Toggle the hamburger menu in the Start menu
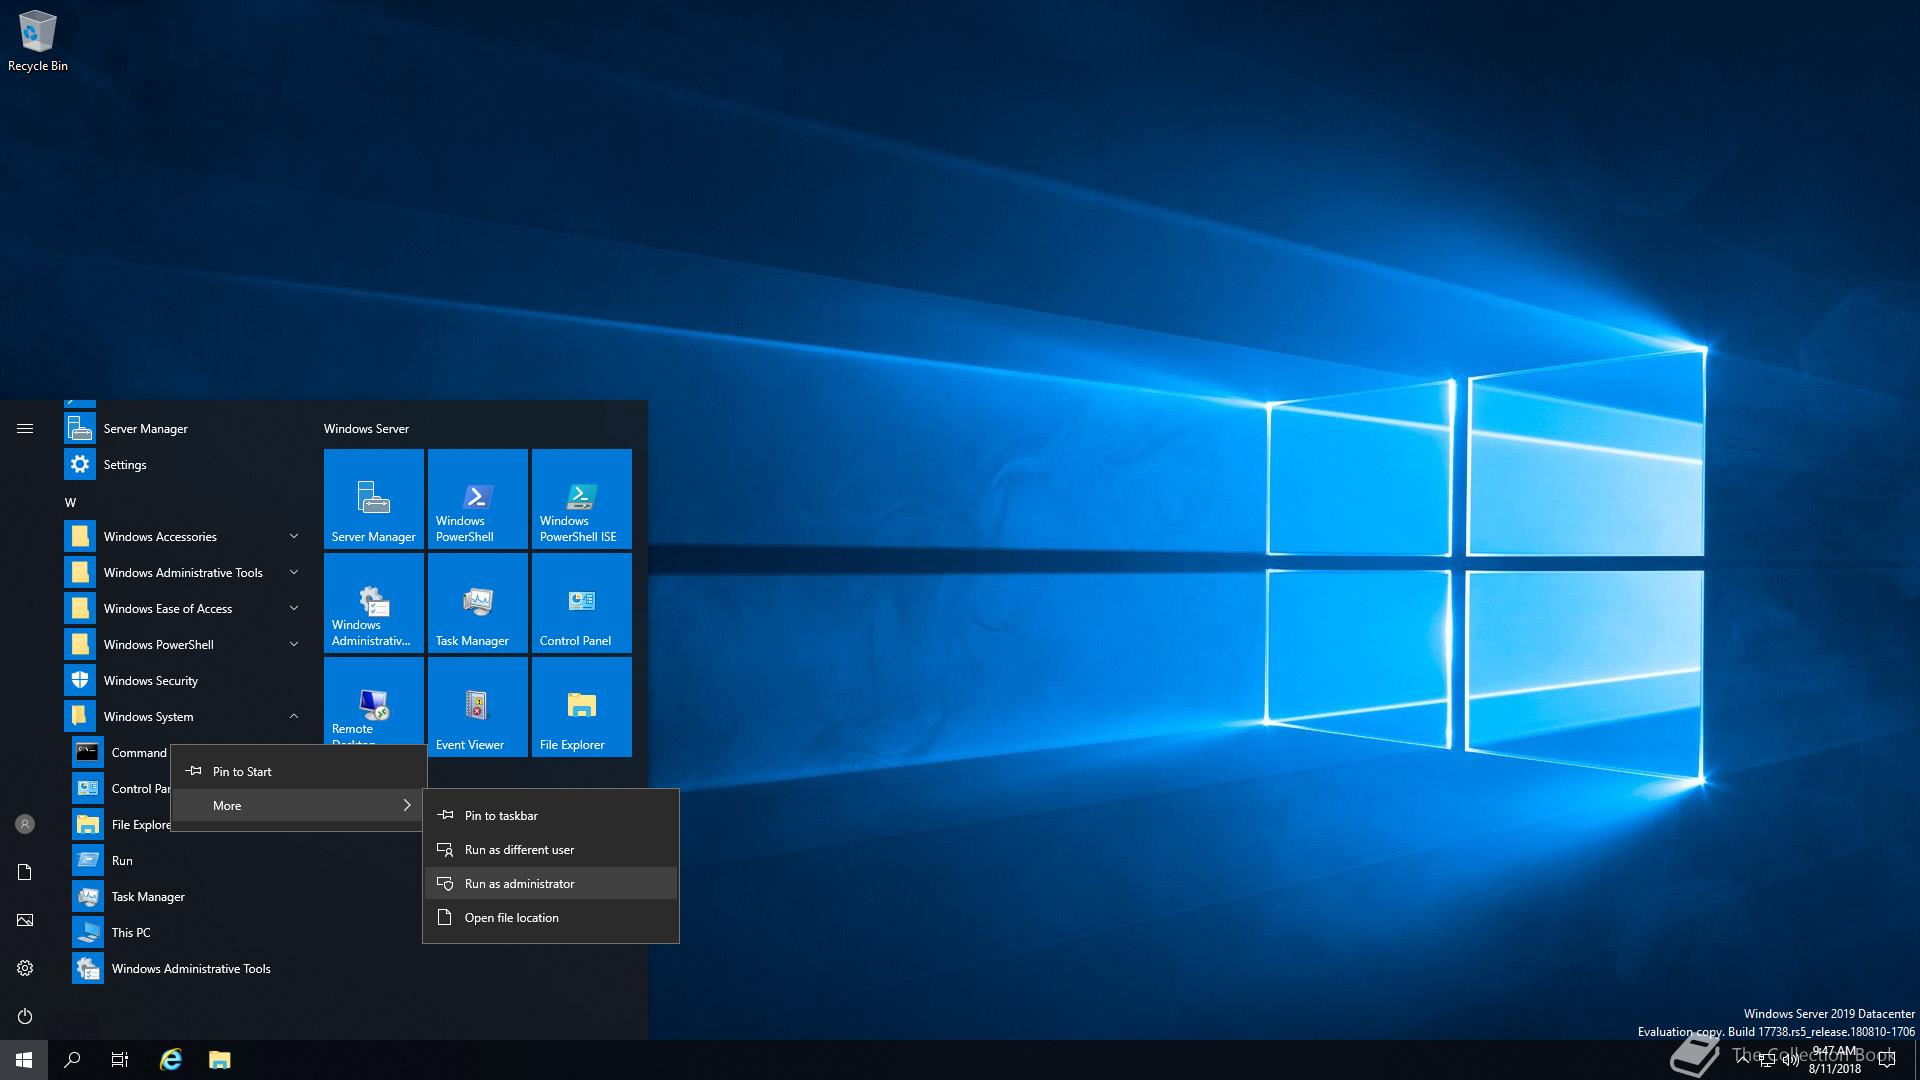1920x1080 pixels. 25,429
